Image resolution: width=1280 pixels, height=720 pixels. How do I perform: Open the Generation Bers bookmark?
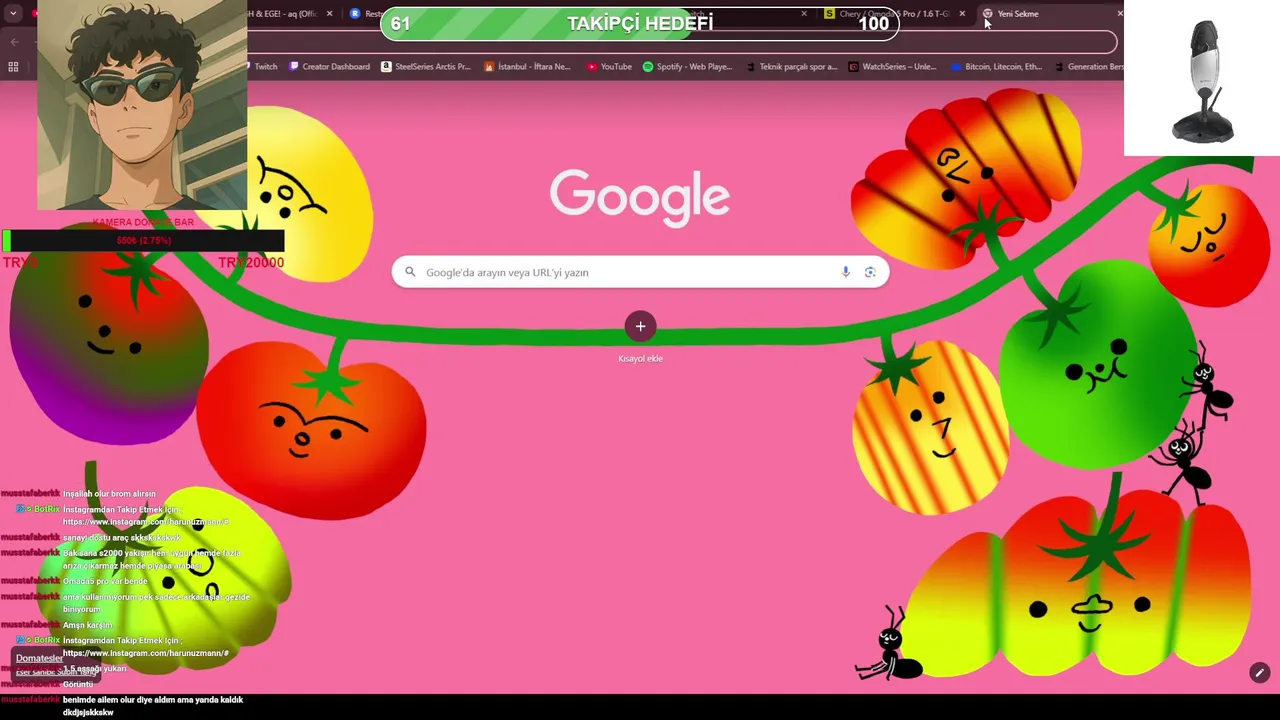pyautogui.click(x=1088, y=67)
